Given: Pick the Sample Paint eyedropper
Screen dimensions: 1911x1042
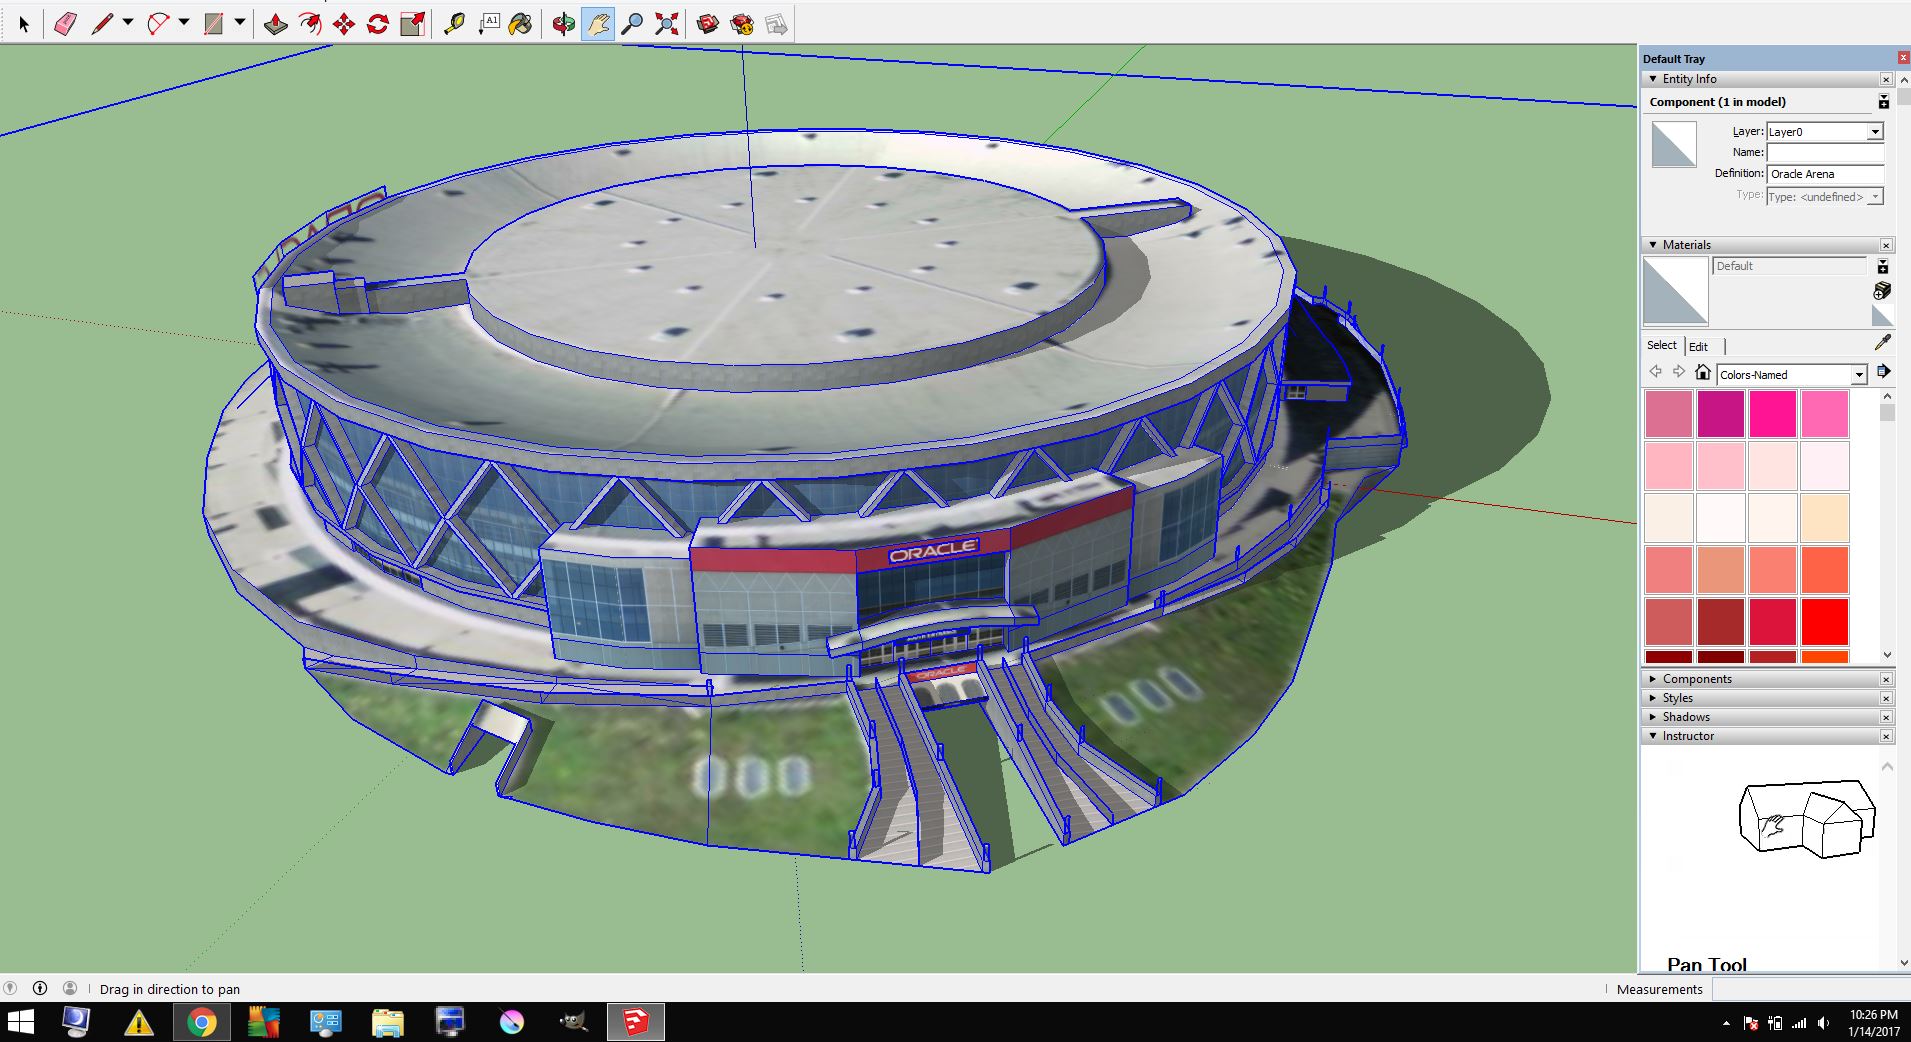Looking at the screenshot, I should 1882,343.
